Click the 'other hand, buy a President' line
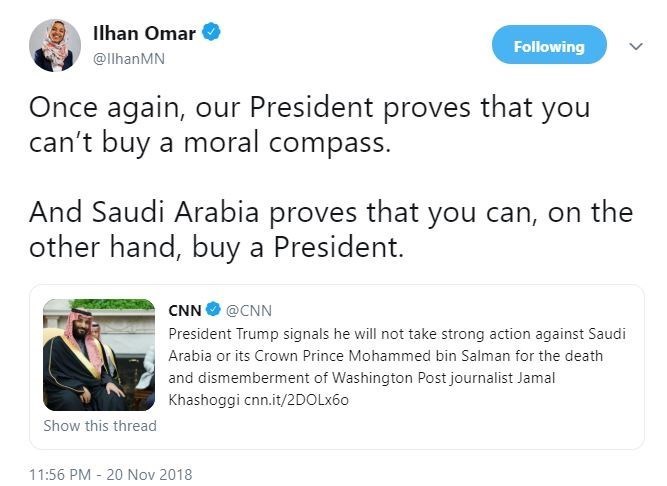The image size is (667, 486). pos(216,246)
